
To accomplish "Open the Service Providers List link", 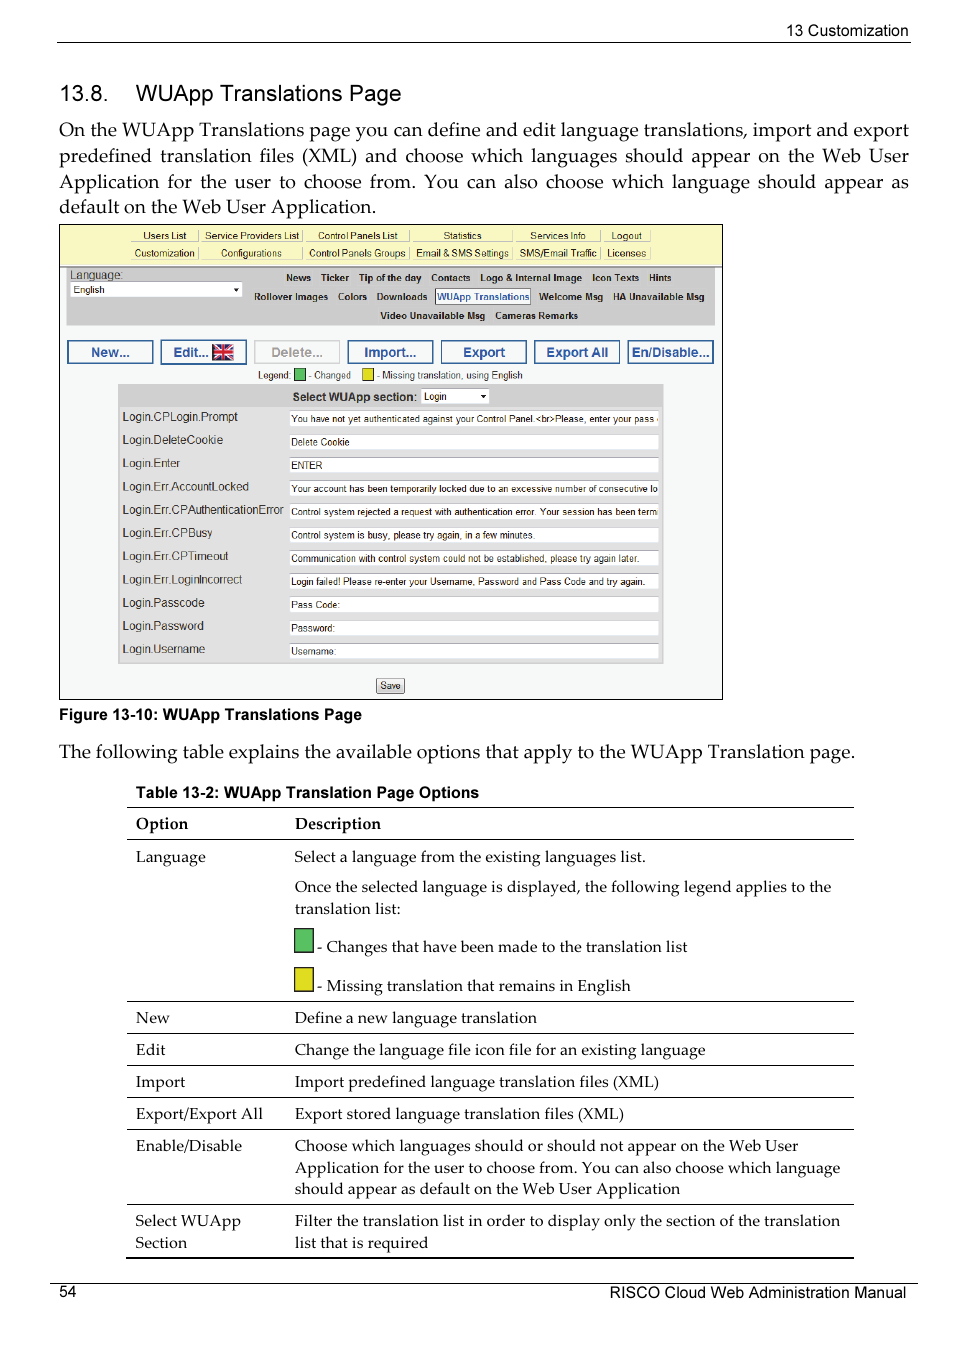I will tap(252, 236).
